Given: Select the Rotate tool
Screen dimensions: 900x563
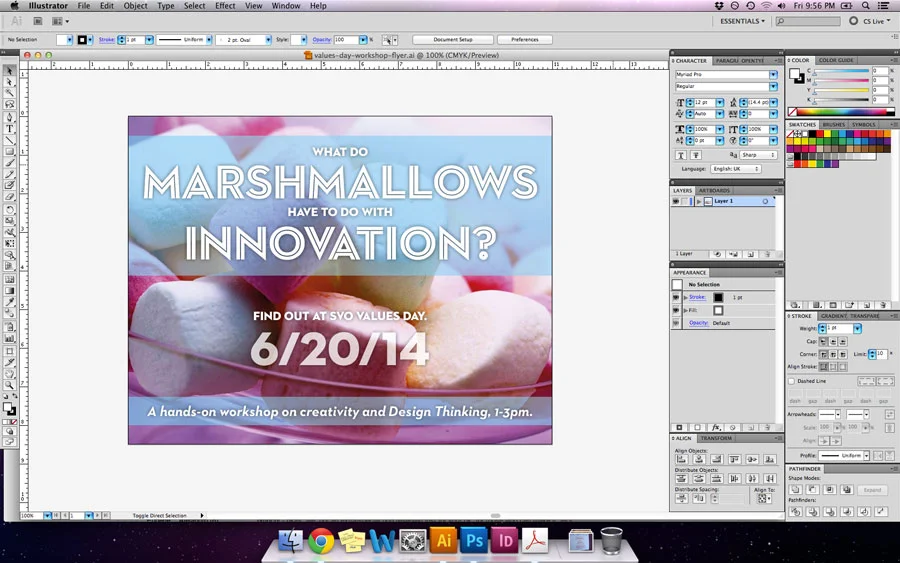Looking at the screenshot, I should [9, 209].
